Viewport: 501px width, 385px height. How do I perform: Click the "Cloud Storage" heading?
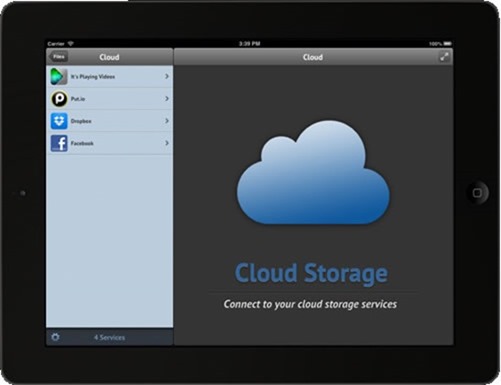click(311, 273)
